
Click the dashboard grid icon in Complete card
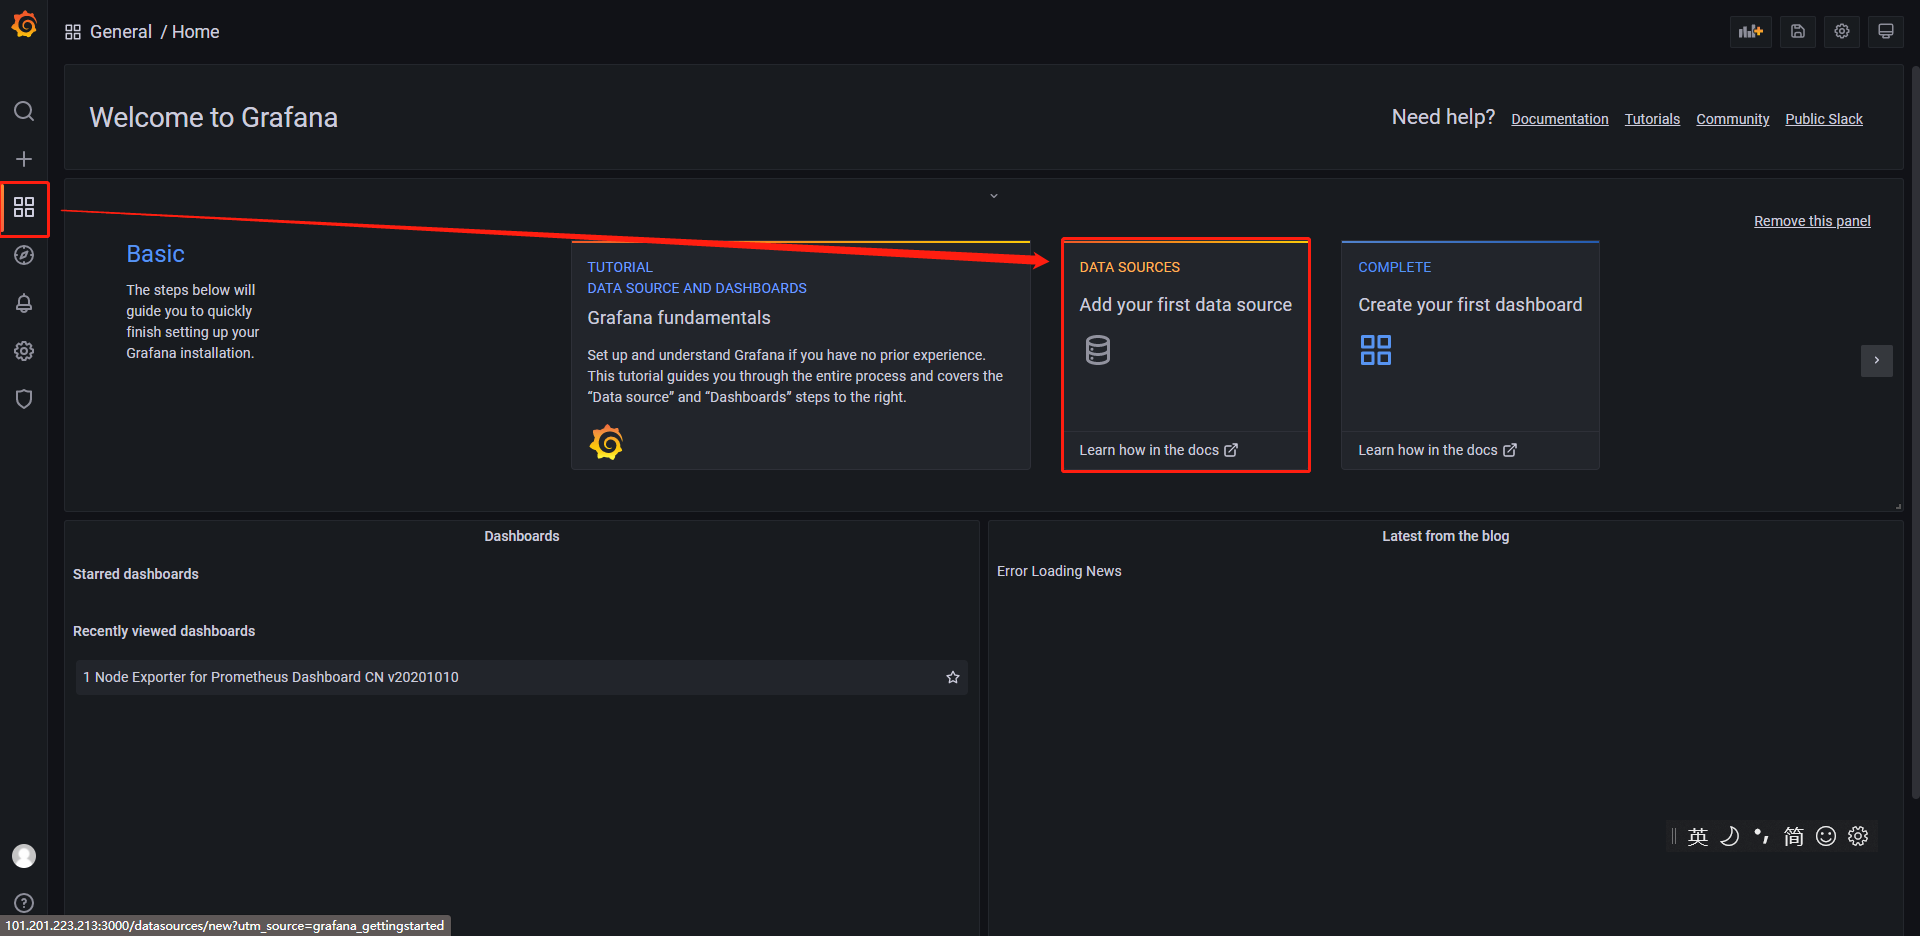[1376, 350]
